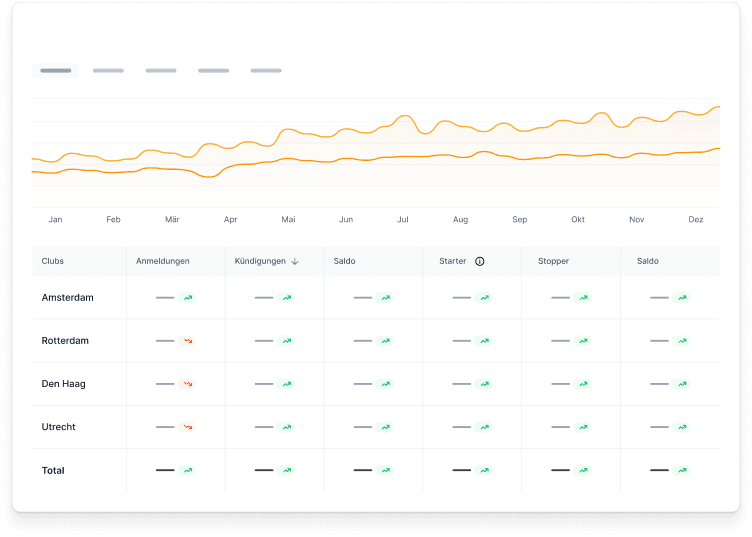
Task: Click the Dez month on chart axis
Action: coord(696,219)
